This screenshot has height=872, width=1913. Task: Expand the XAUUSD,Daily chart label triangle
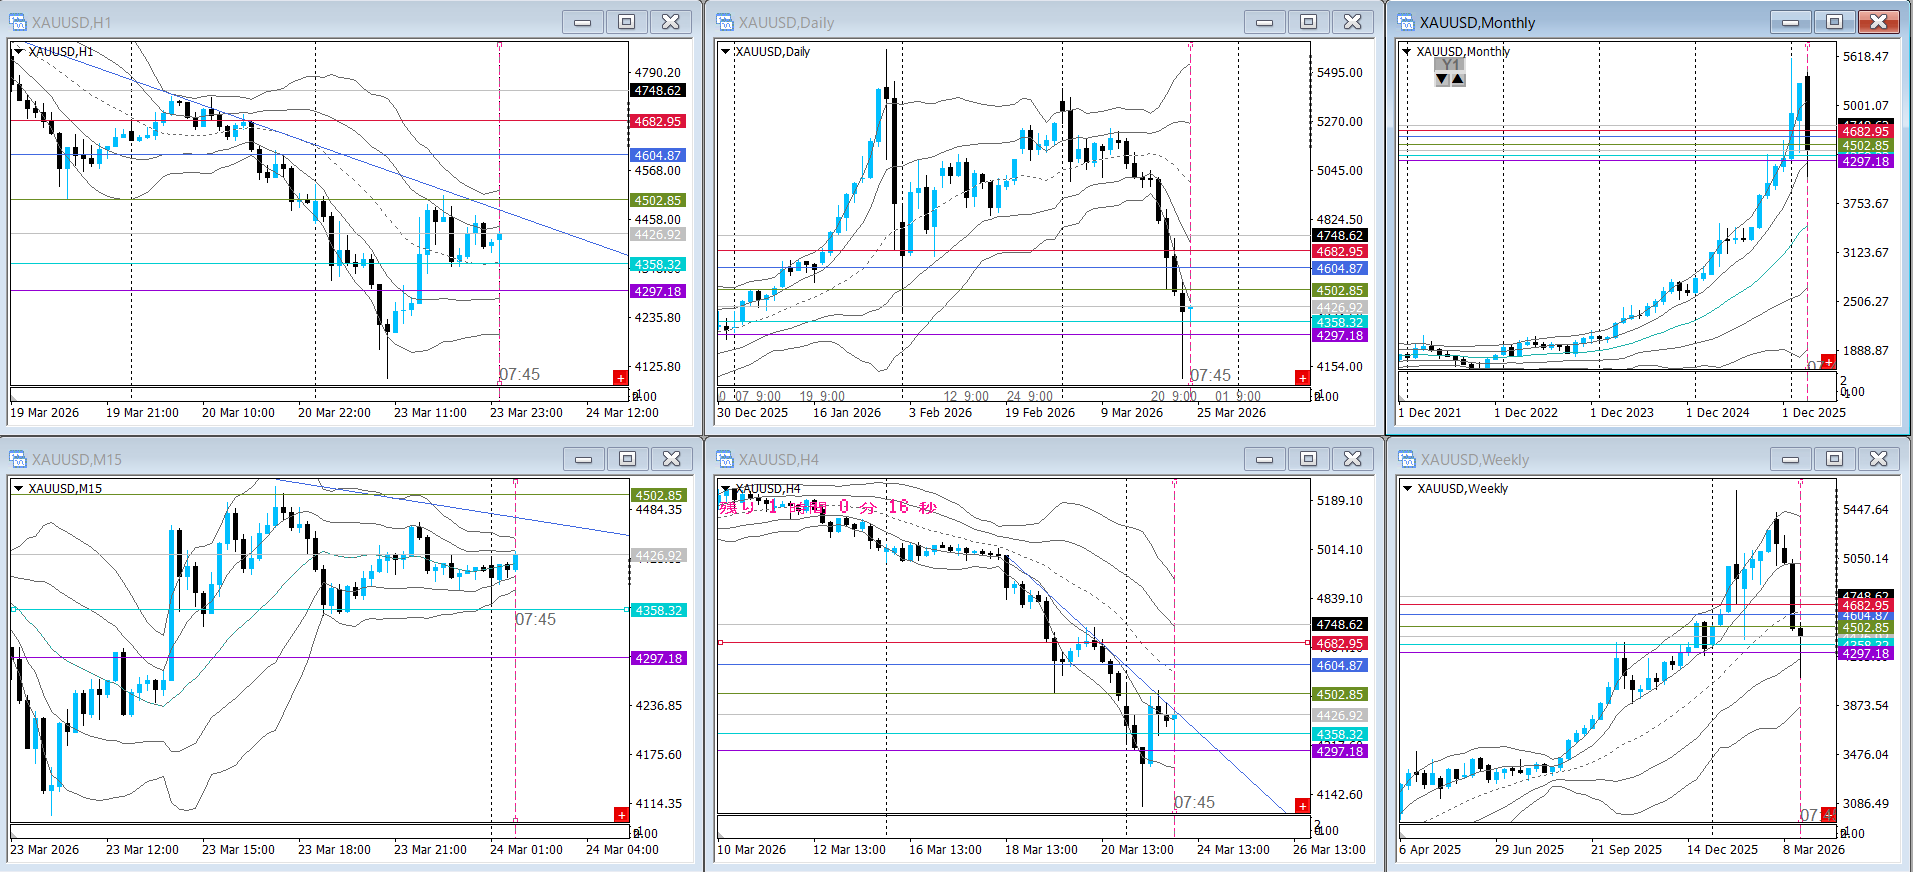(725, 52)
